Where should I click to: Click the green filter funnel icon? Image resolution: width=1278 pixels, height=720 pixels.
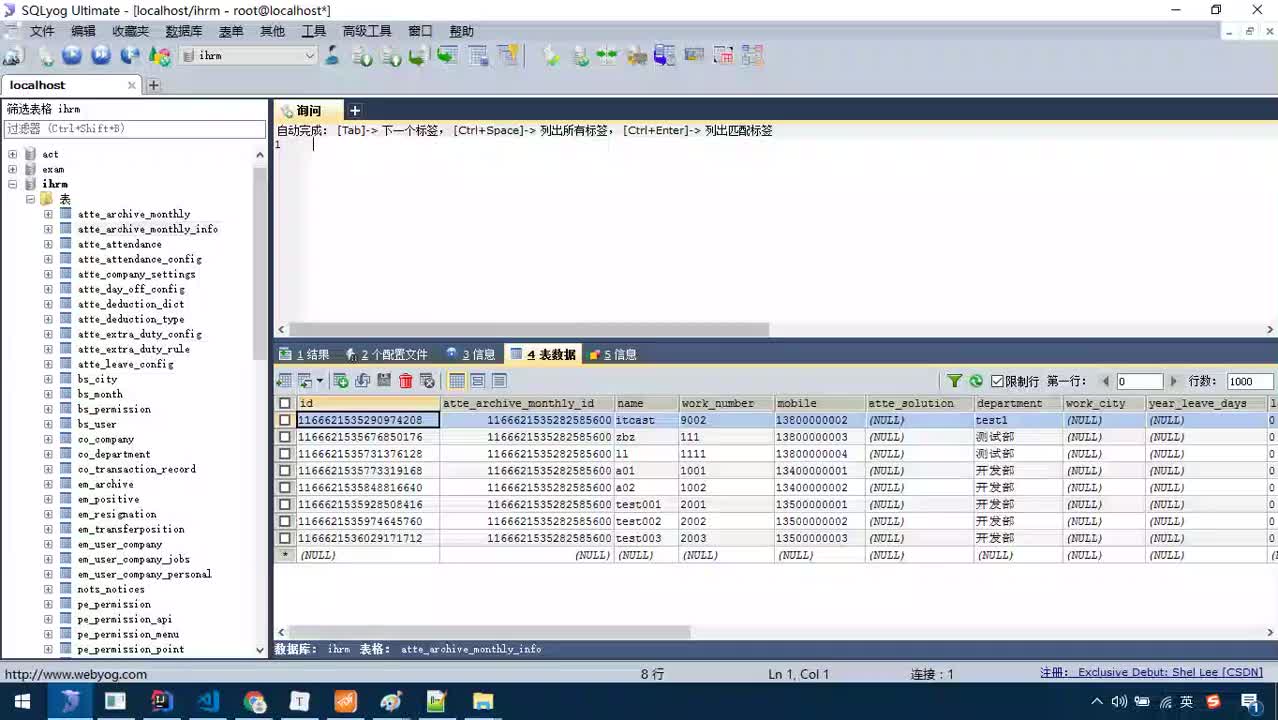tap(954, 381)
